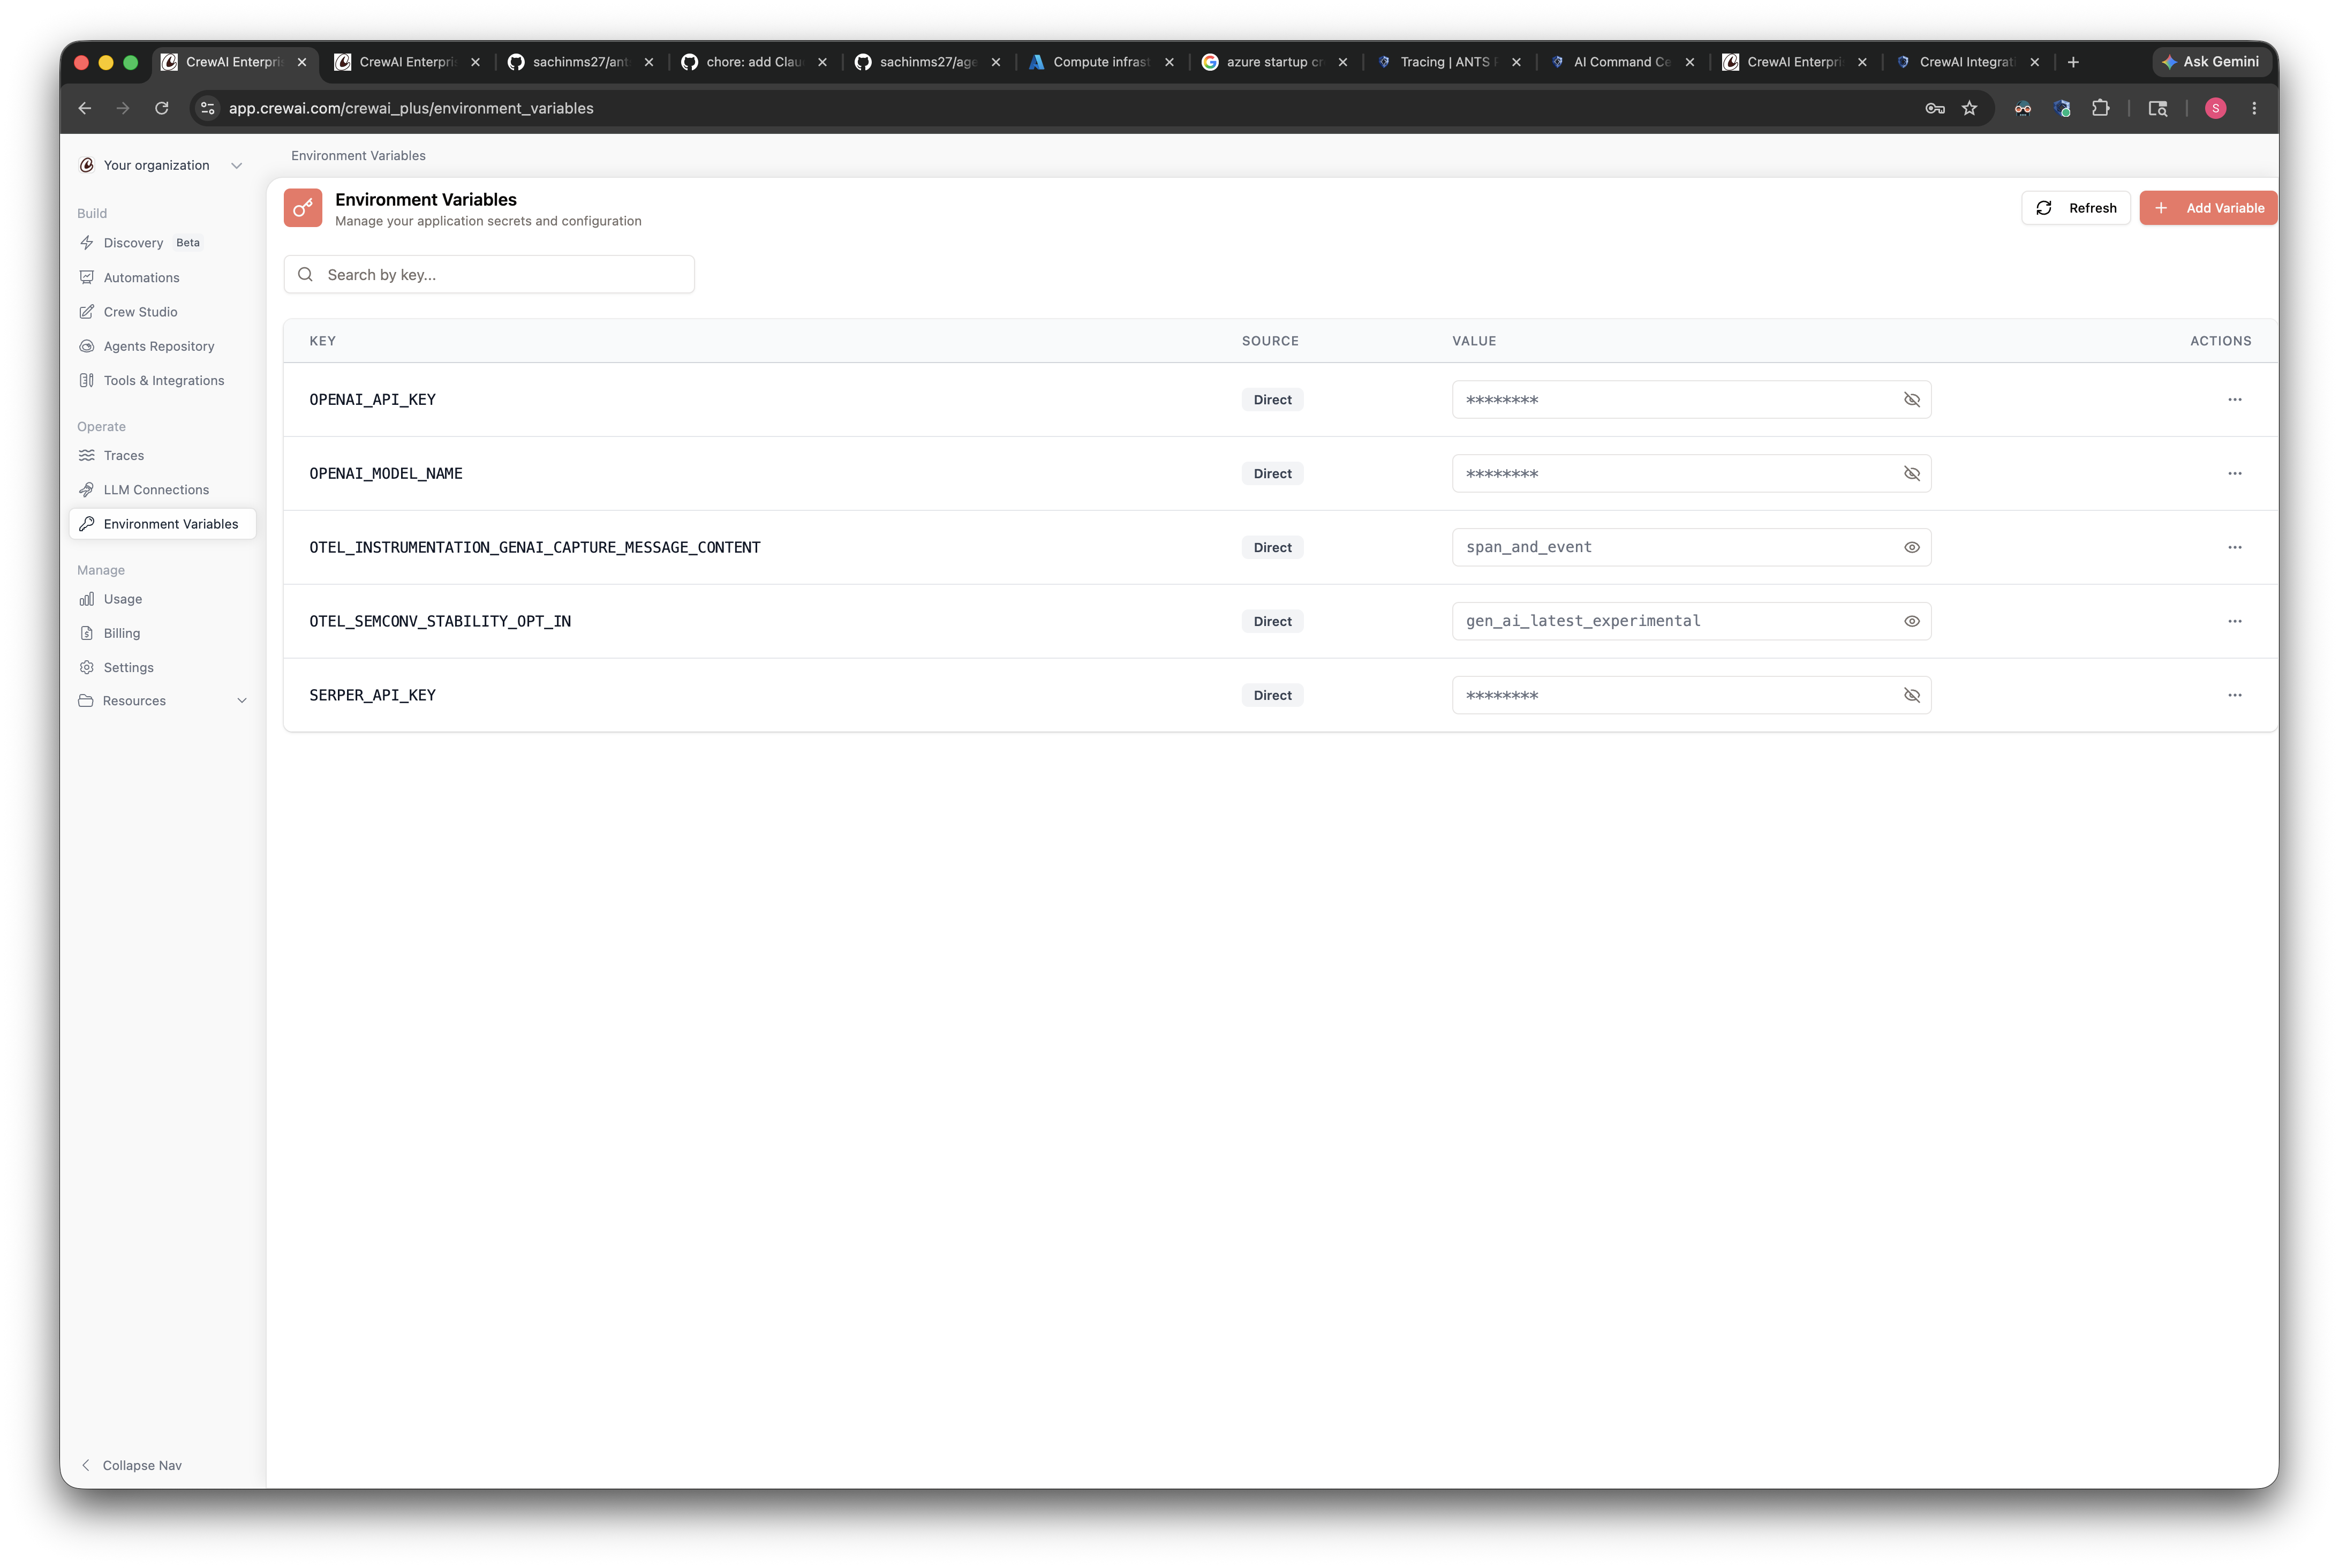Click Direct badge in OPENAI_MODEL_NAME row
This screenshot has height=1568, width=2339.
pos(1272,474)
